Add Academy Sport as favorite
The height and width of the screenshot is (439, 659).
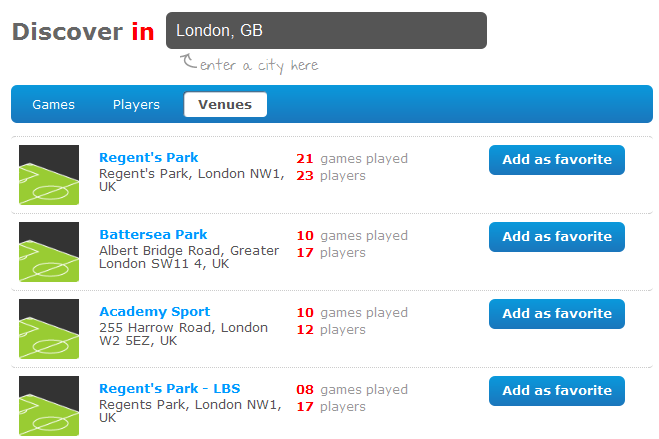tap(556, 313)
